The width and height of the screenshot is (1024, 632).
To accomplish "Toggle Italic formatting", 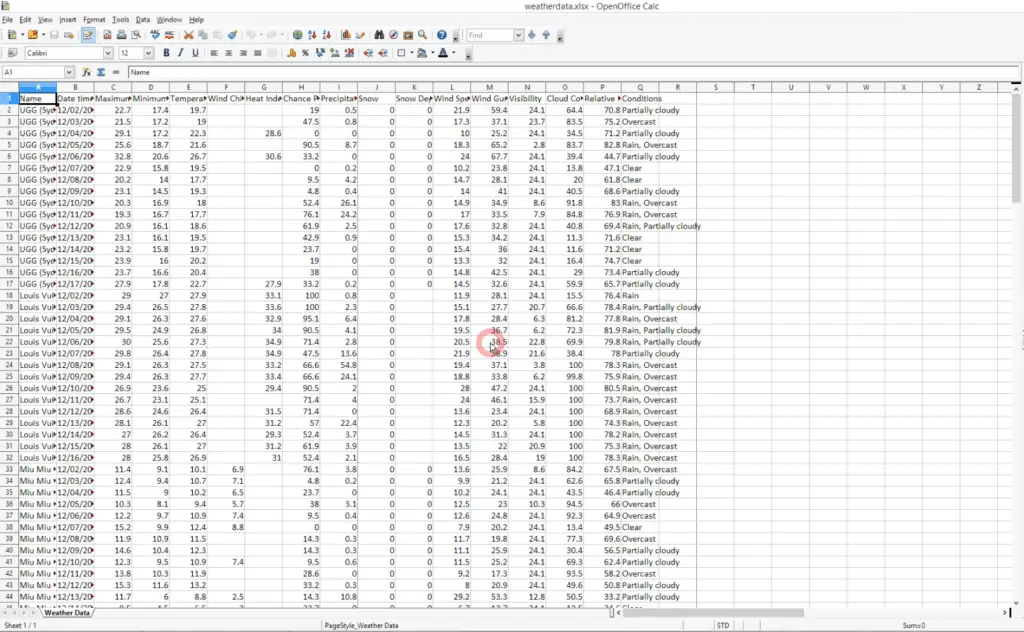I will (x=180, y=53).
